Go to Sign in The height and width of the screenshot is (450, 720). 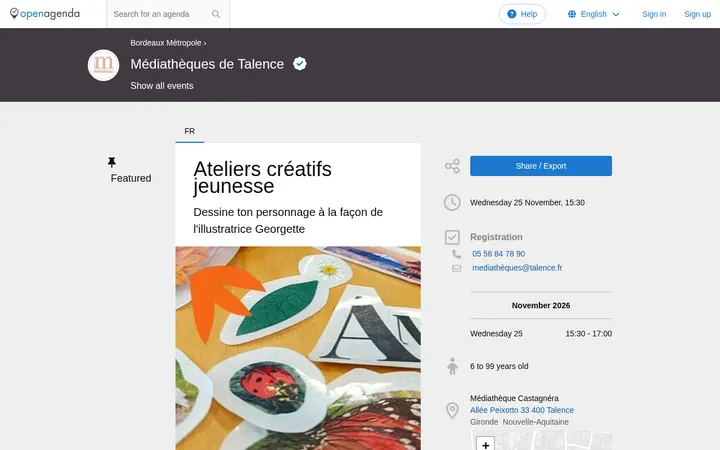[x=654, y=14]
